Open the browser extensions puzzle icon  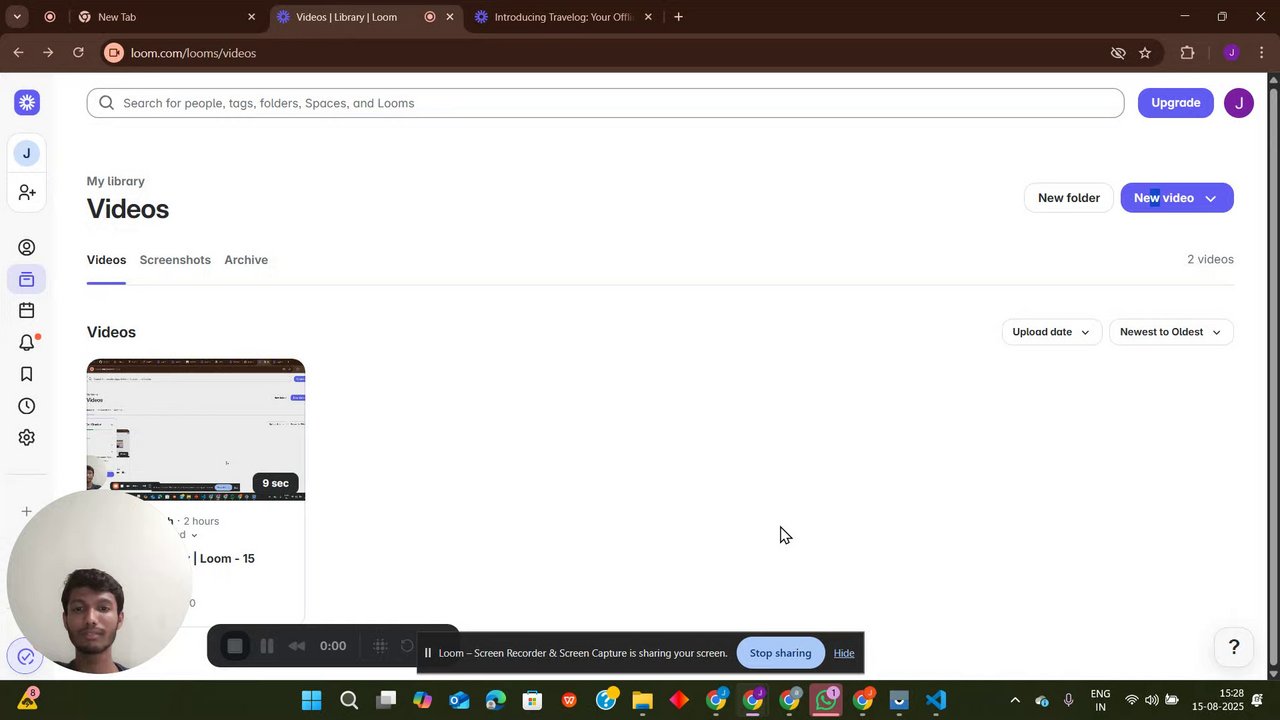click(1188, 53)
